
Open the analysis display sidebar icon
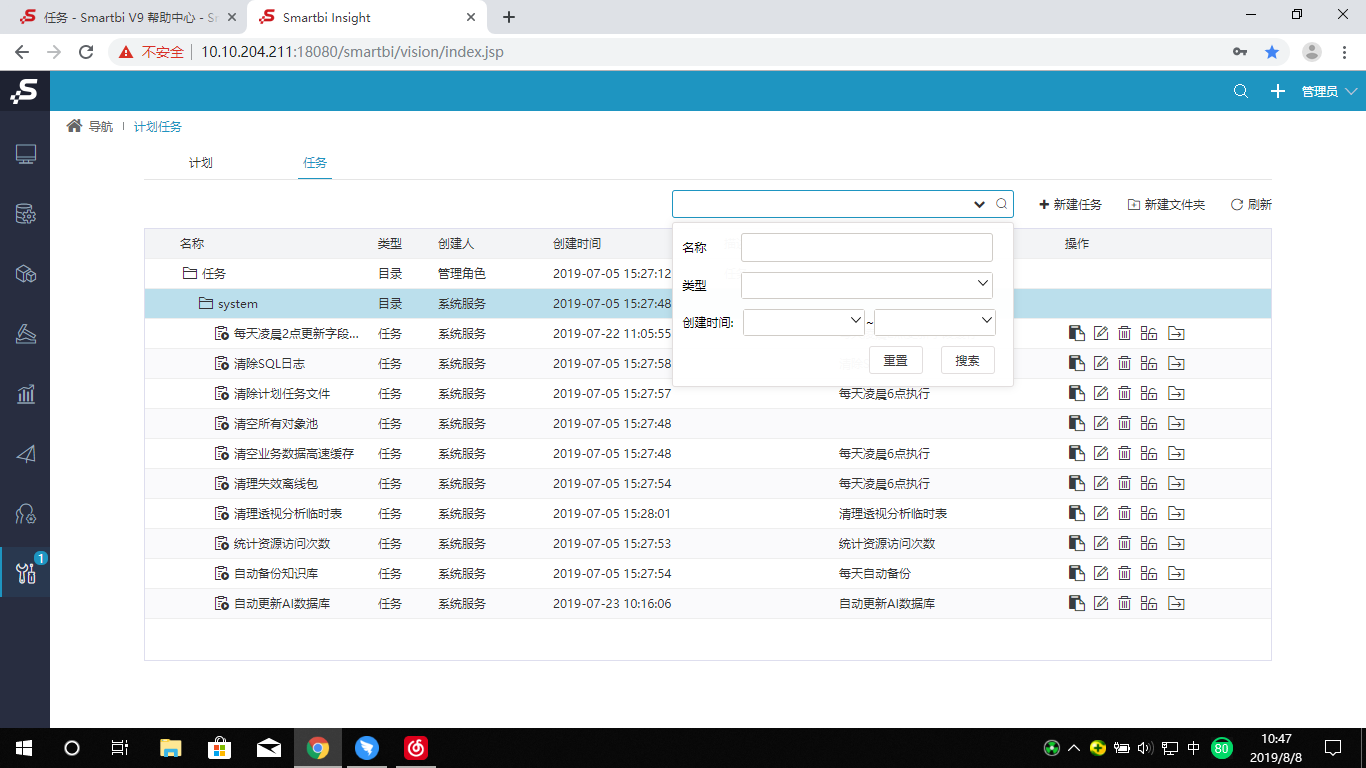[x=26, y=334]
